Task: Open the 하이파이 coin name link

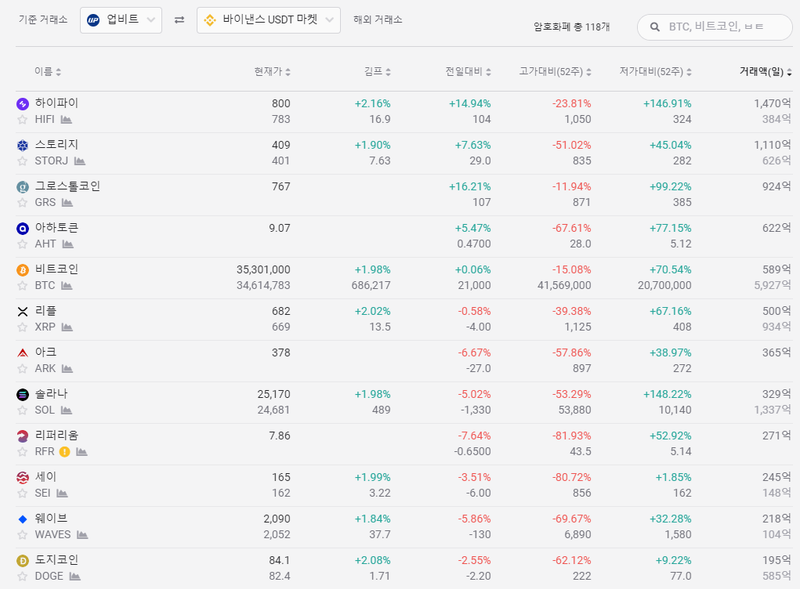Action: click(57, 103)
